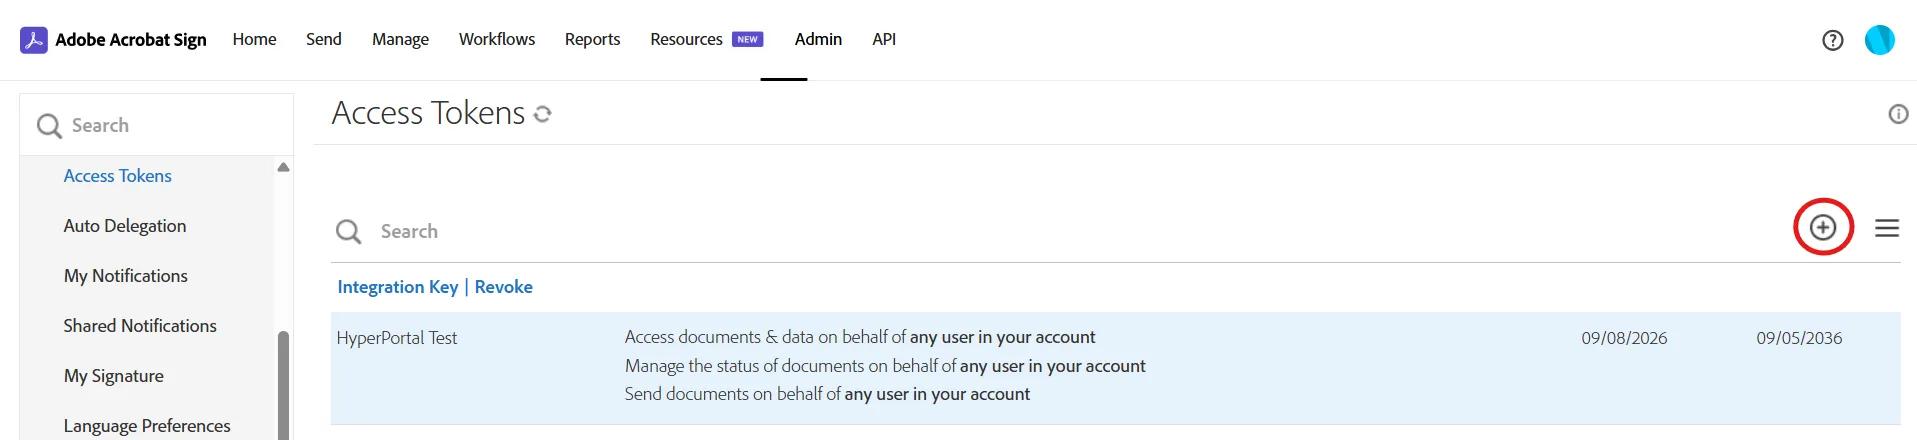Click the Adobe Acrobat Sign logo
1917x440 pixels.
[x=113, y=40]
